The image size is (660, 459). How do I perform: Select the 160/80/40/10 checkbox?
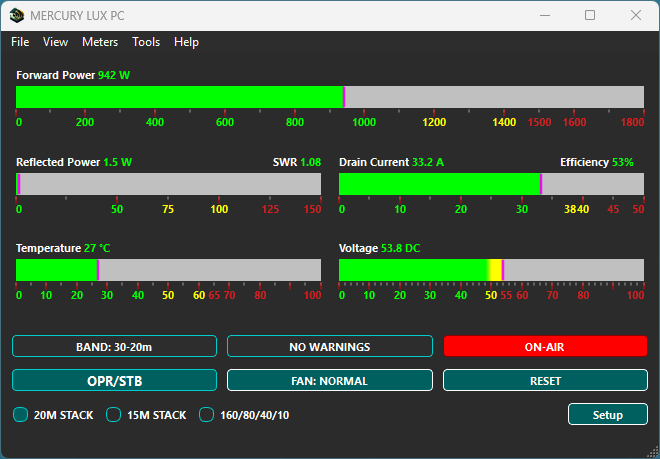[x=207, y=415]
